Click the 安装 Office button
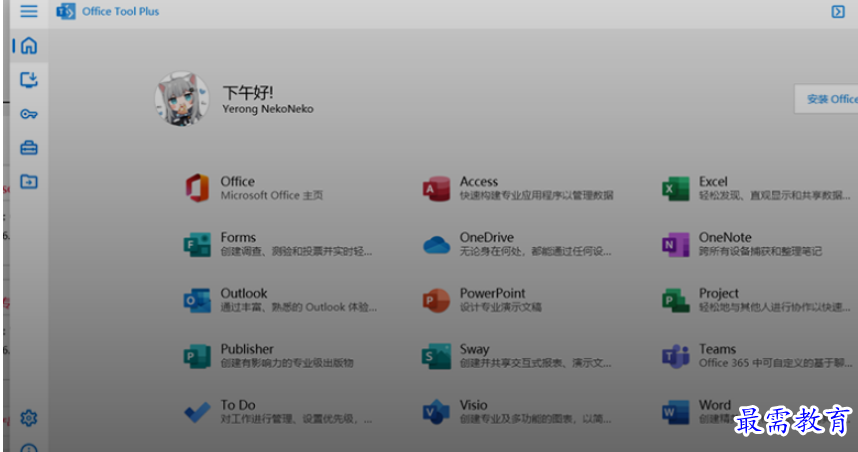Image resolution: width=858 pixels, height=452 pixels. tap(826, 99)
